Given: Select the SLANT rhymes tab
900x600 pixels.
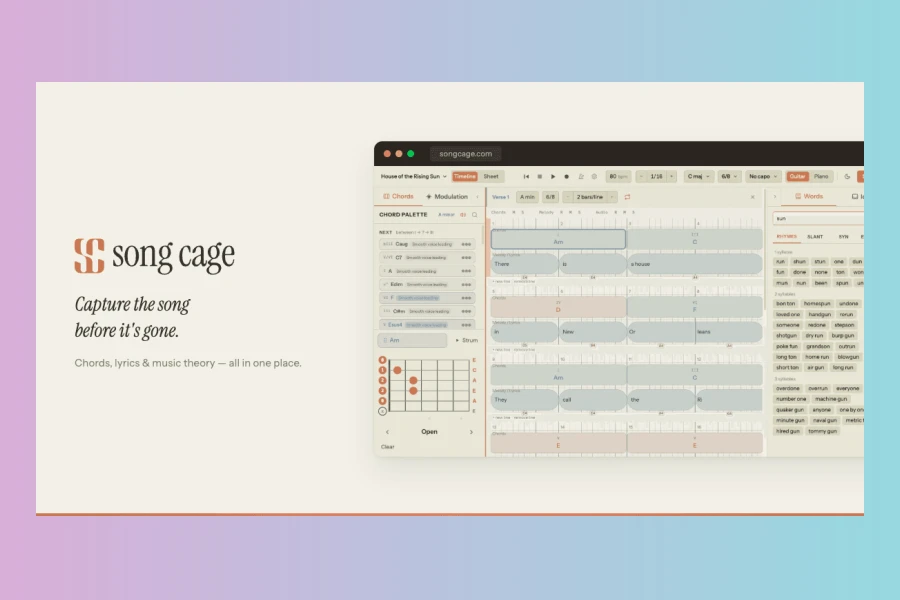Looking at the screenshot, I should click(x=815, y=237).
